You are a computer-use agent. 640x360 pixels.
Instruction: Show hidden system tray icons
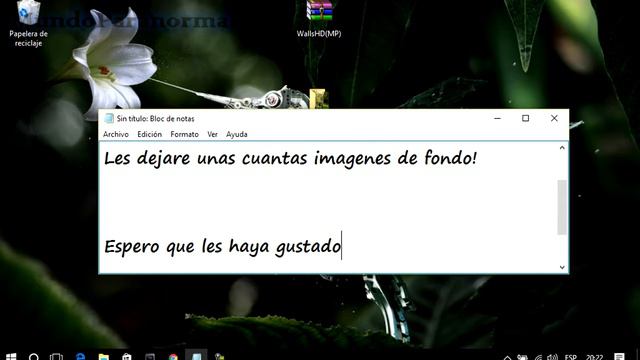[507, 357]
